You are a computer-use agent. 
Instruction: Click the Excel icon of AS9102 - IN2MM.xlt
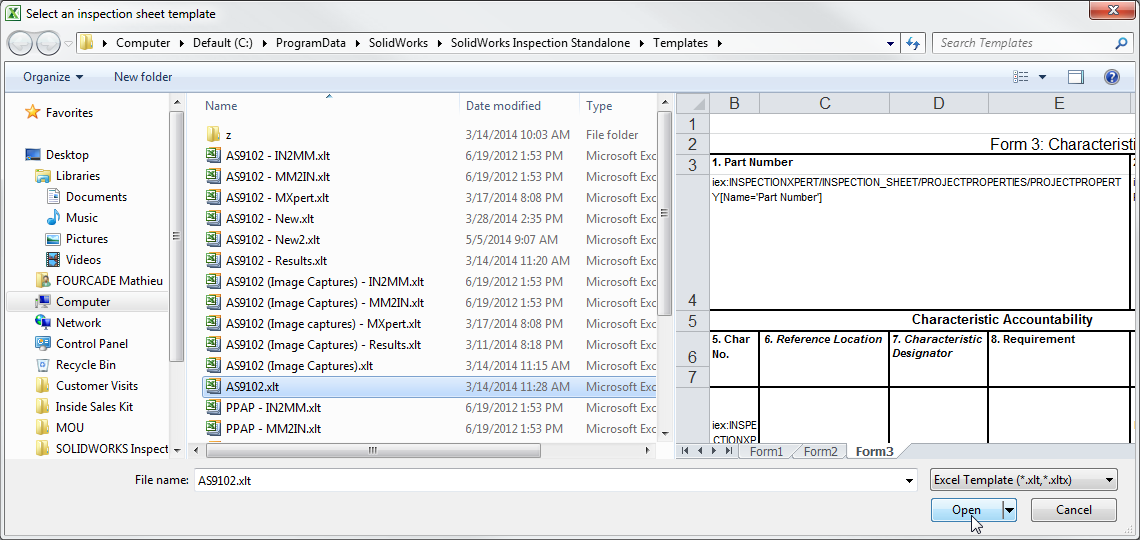coord(213,156)
